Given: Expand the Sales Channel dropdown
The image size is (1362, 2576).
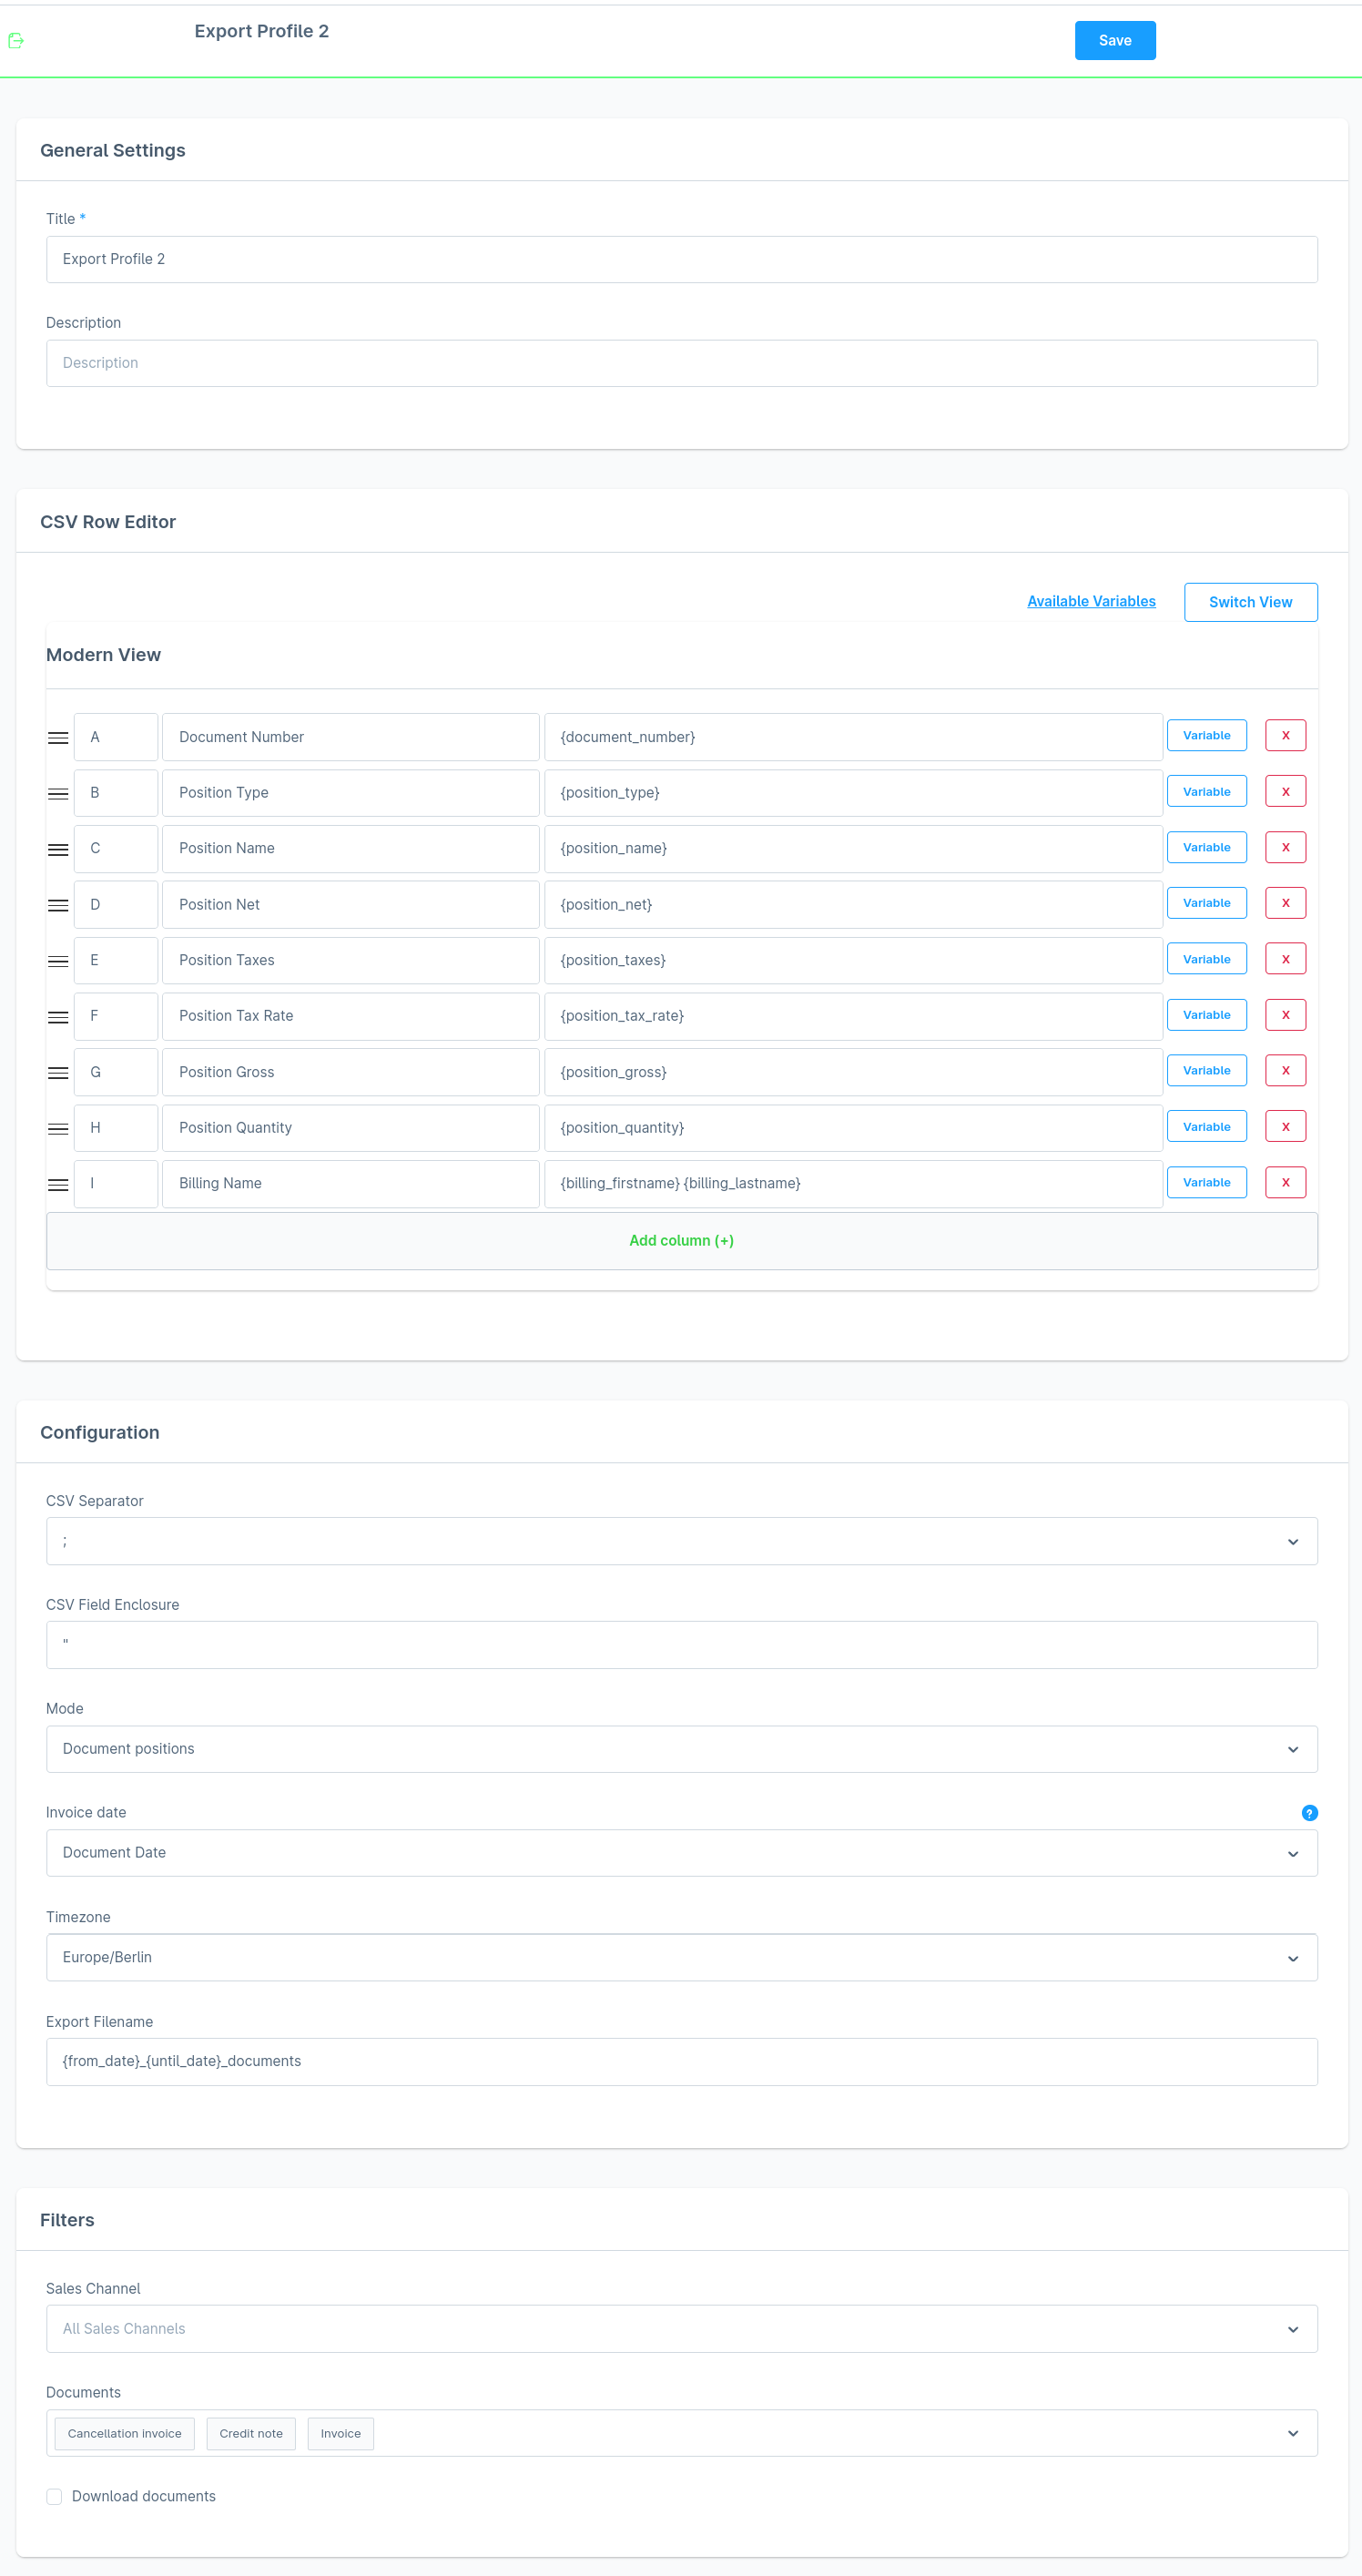Looking at the screenshot, I should coord(681,2329).
